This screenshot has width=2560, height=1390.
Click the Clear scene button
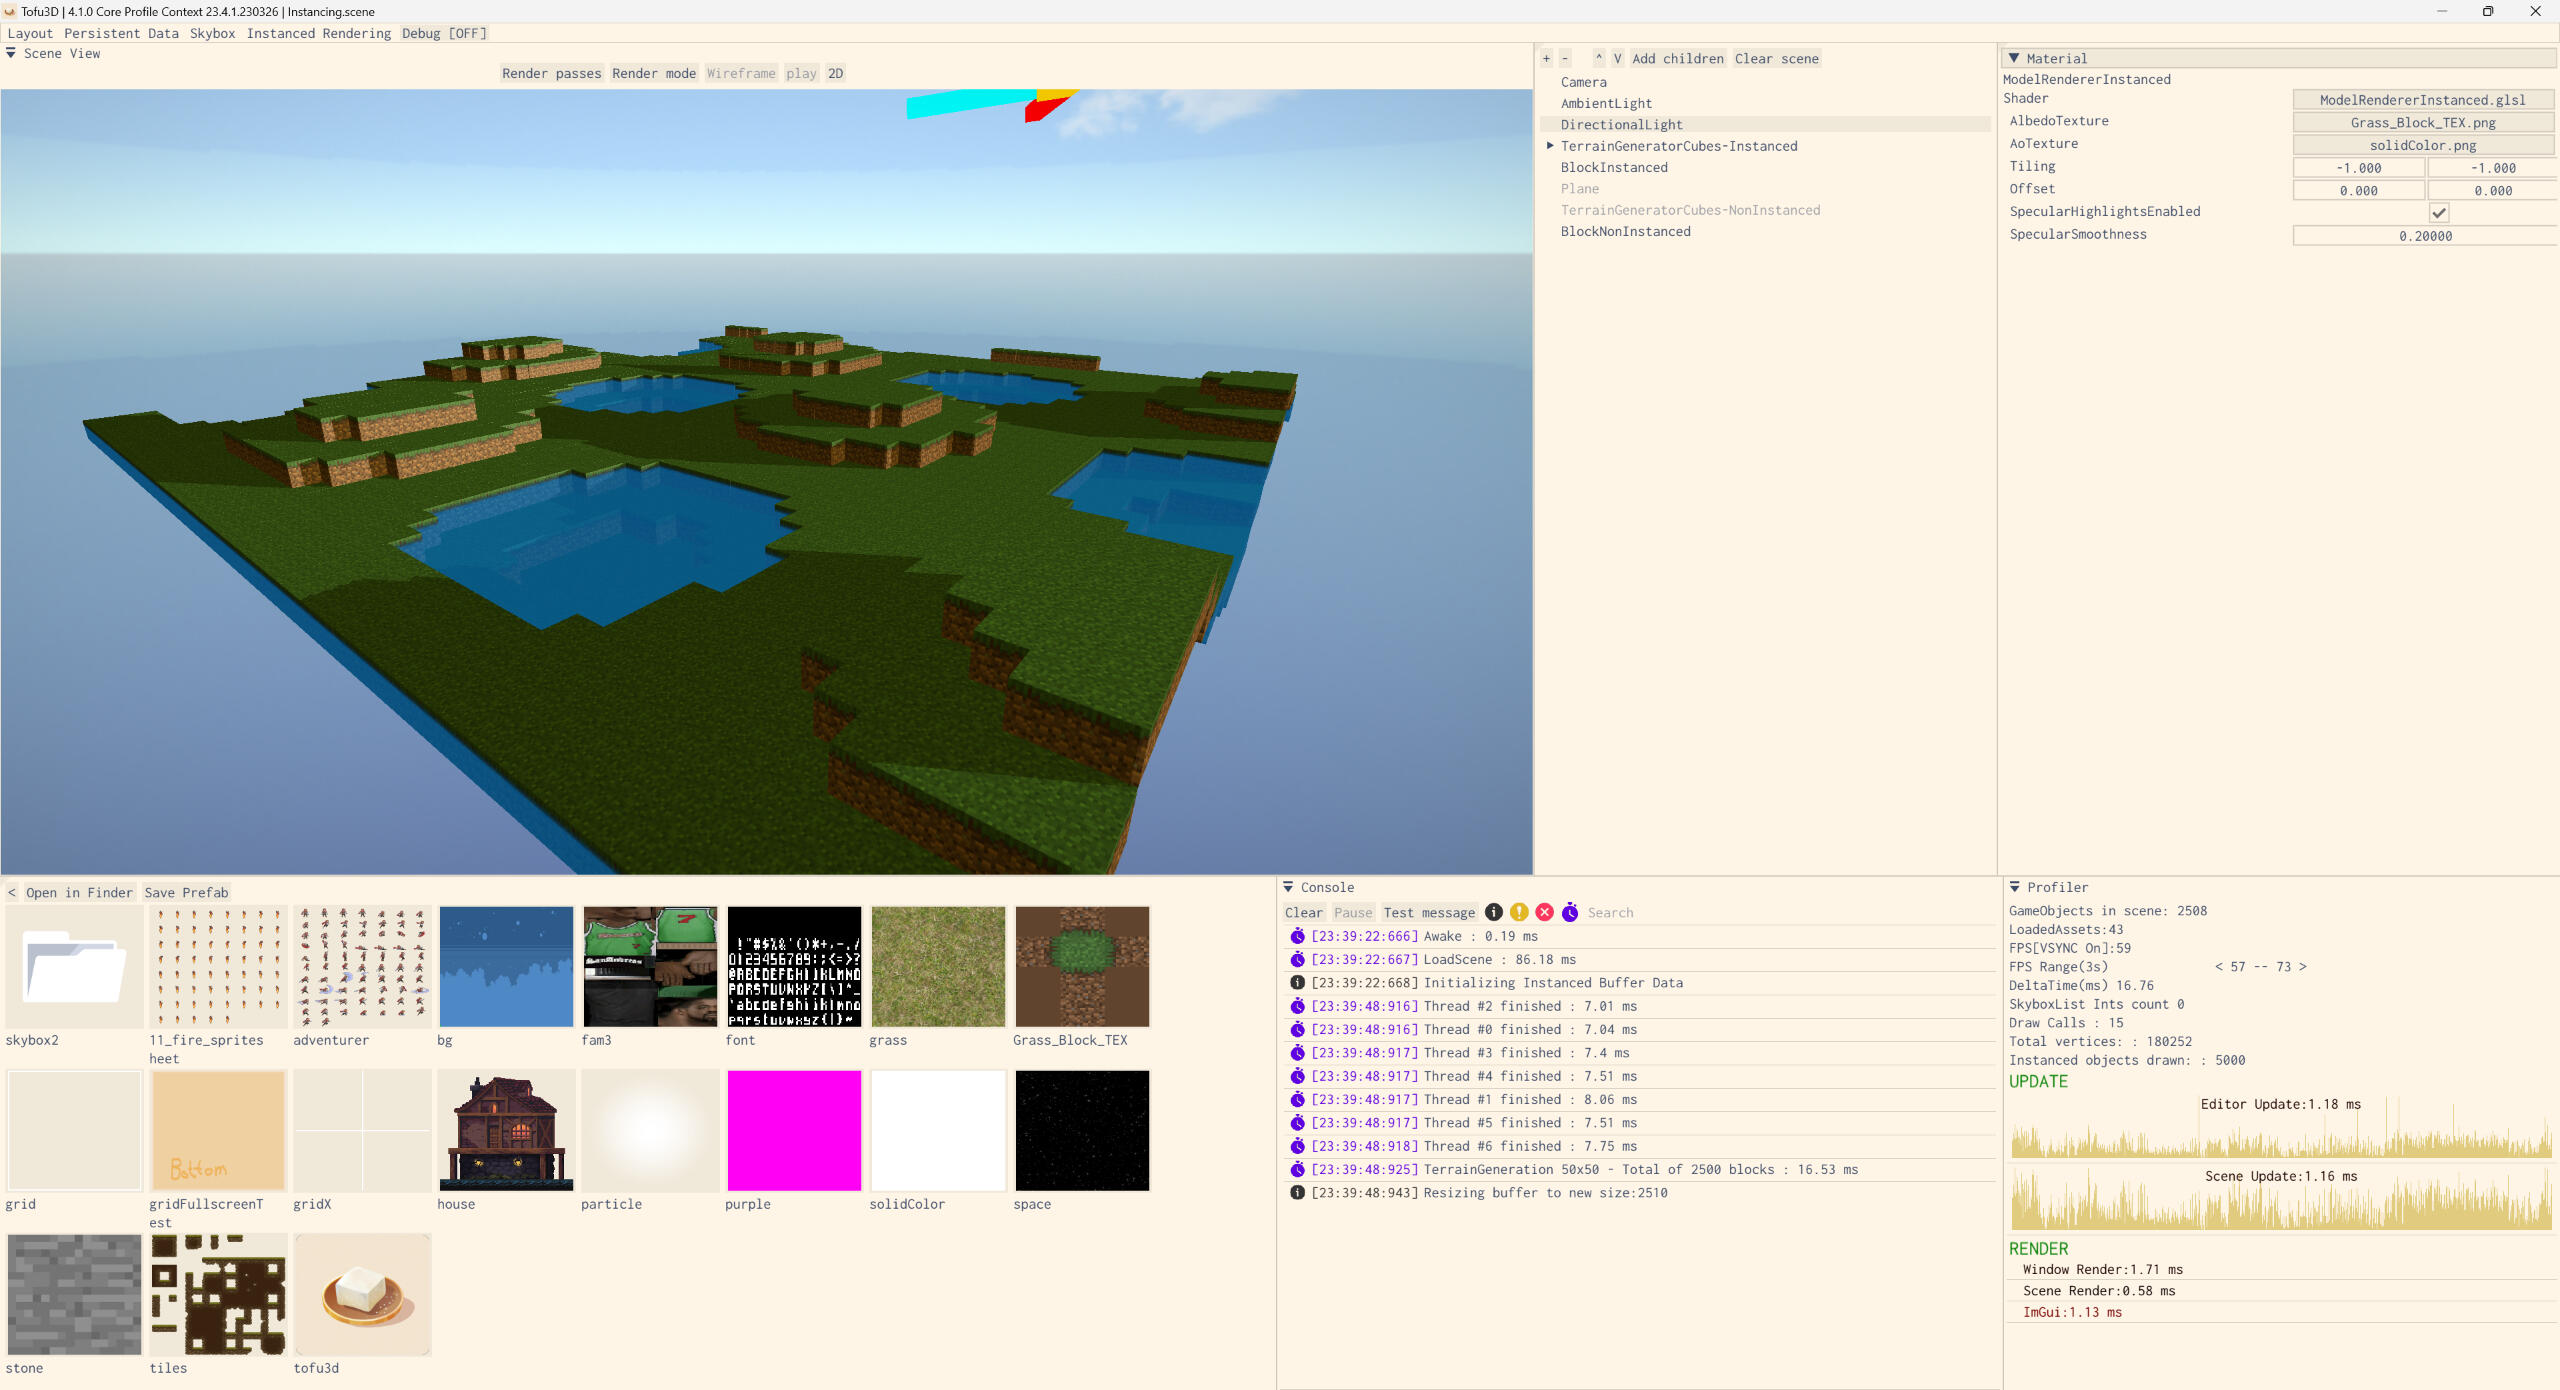tap(1776, 59)
